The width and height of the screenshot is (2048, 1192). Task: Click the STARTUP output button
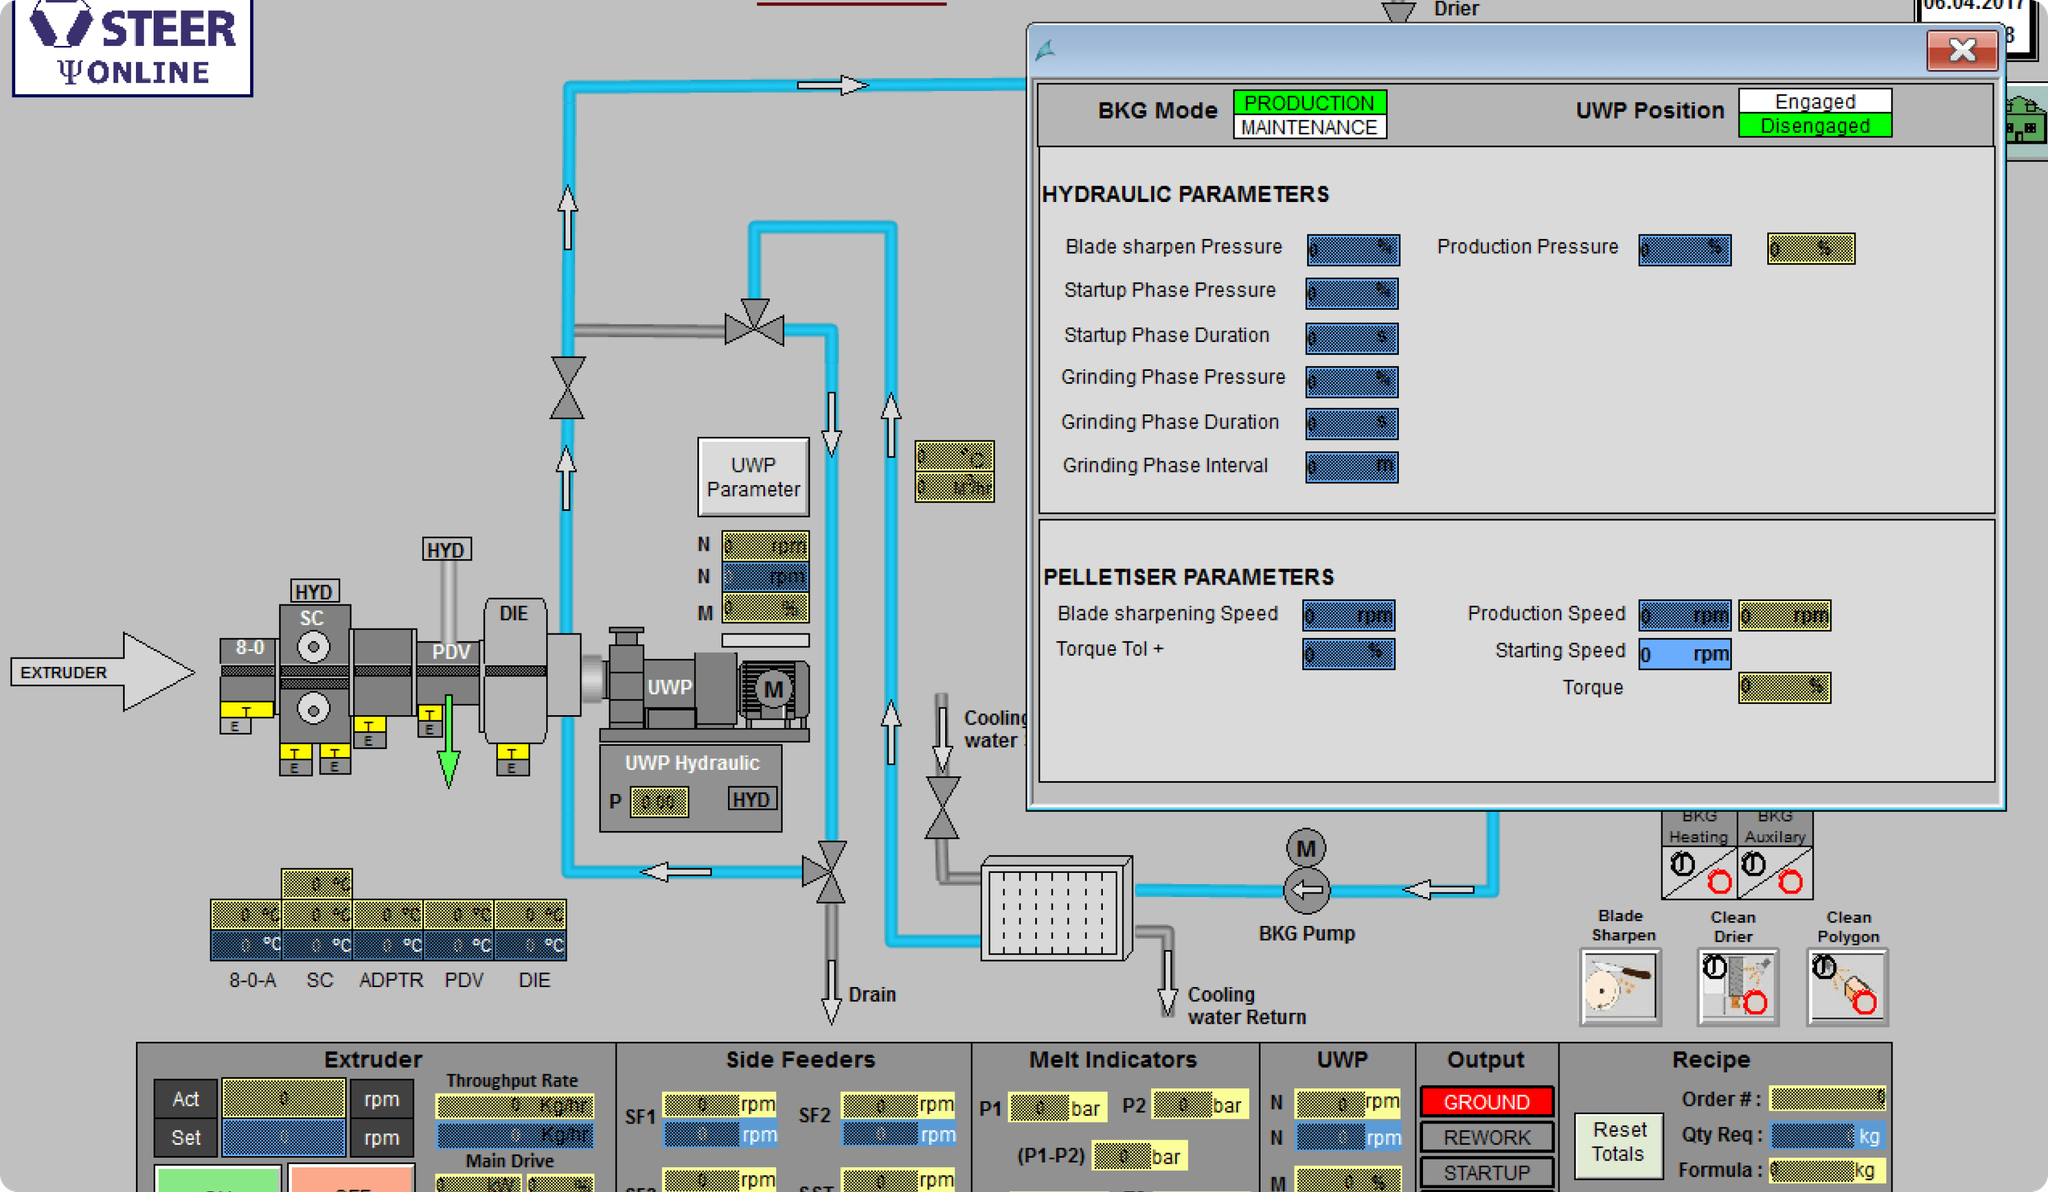tap(1486, 1172)
